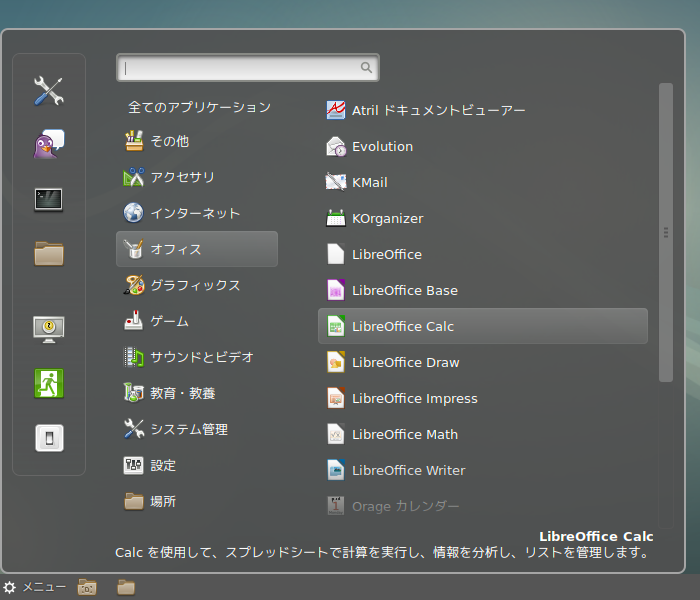Launch LibreOffice Impress icon
This screenshot has width=700, height=600.
336,398
